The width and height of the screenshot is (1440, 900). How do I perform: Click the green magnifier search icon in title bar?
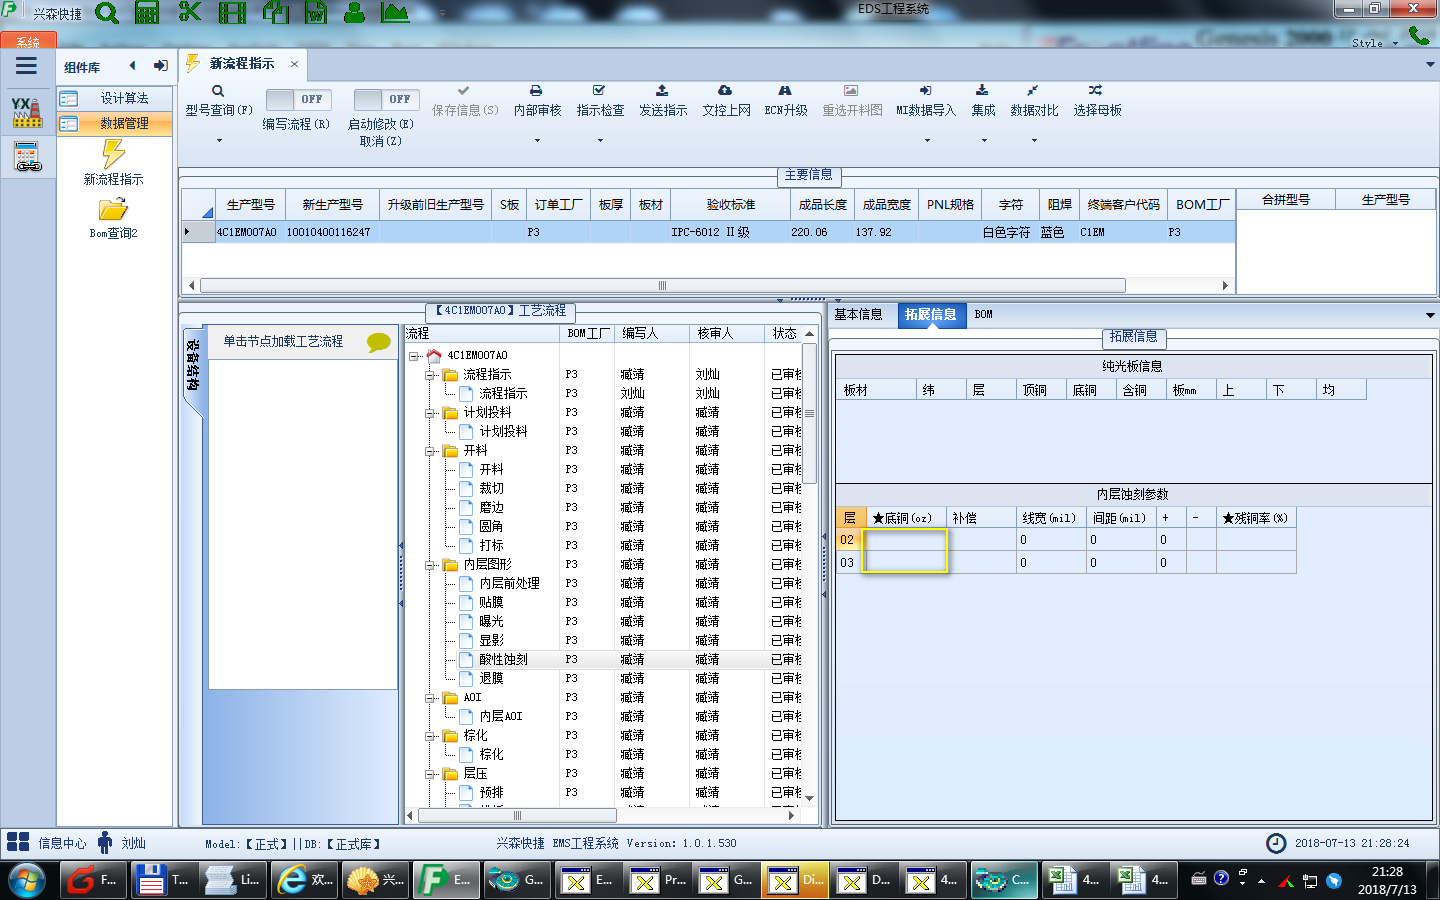(107, 14)
